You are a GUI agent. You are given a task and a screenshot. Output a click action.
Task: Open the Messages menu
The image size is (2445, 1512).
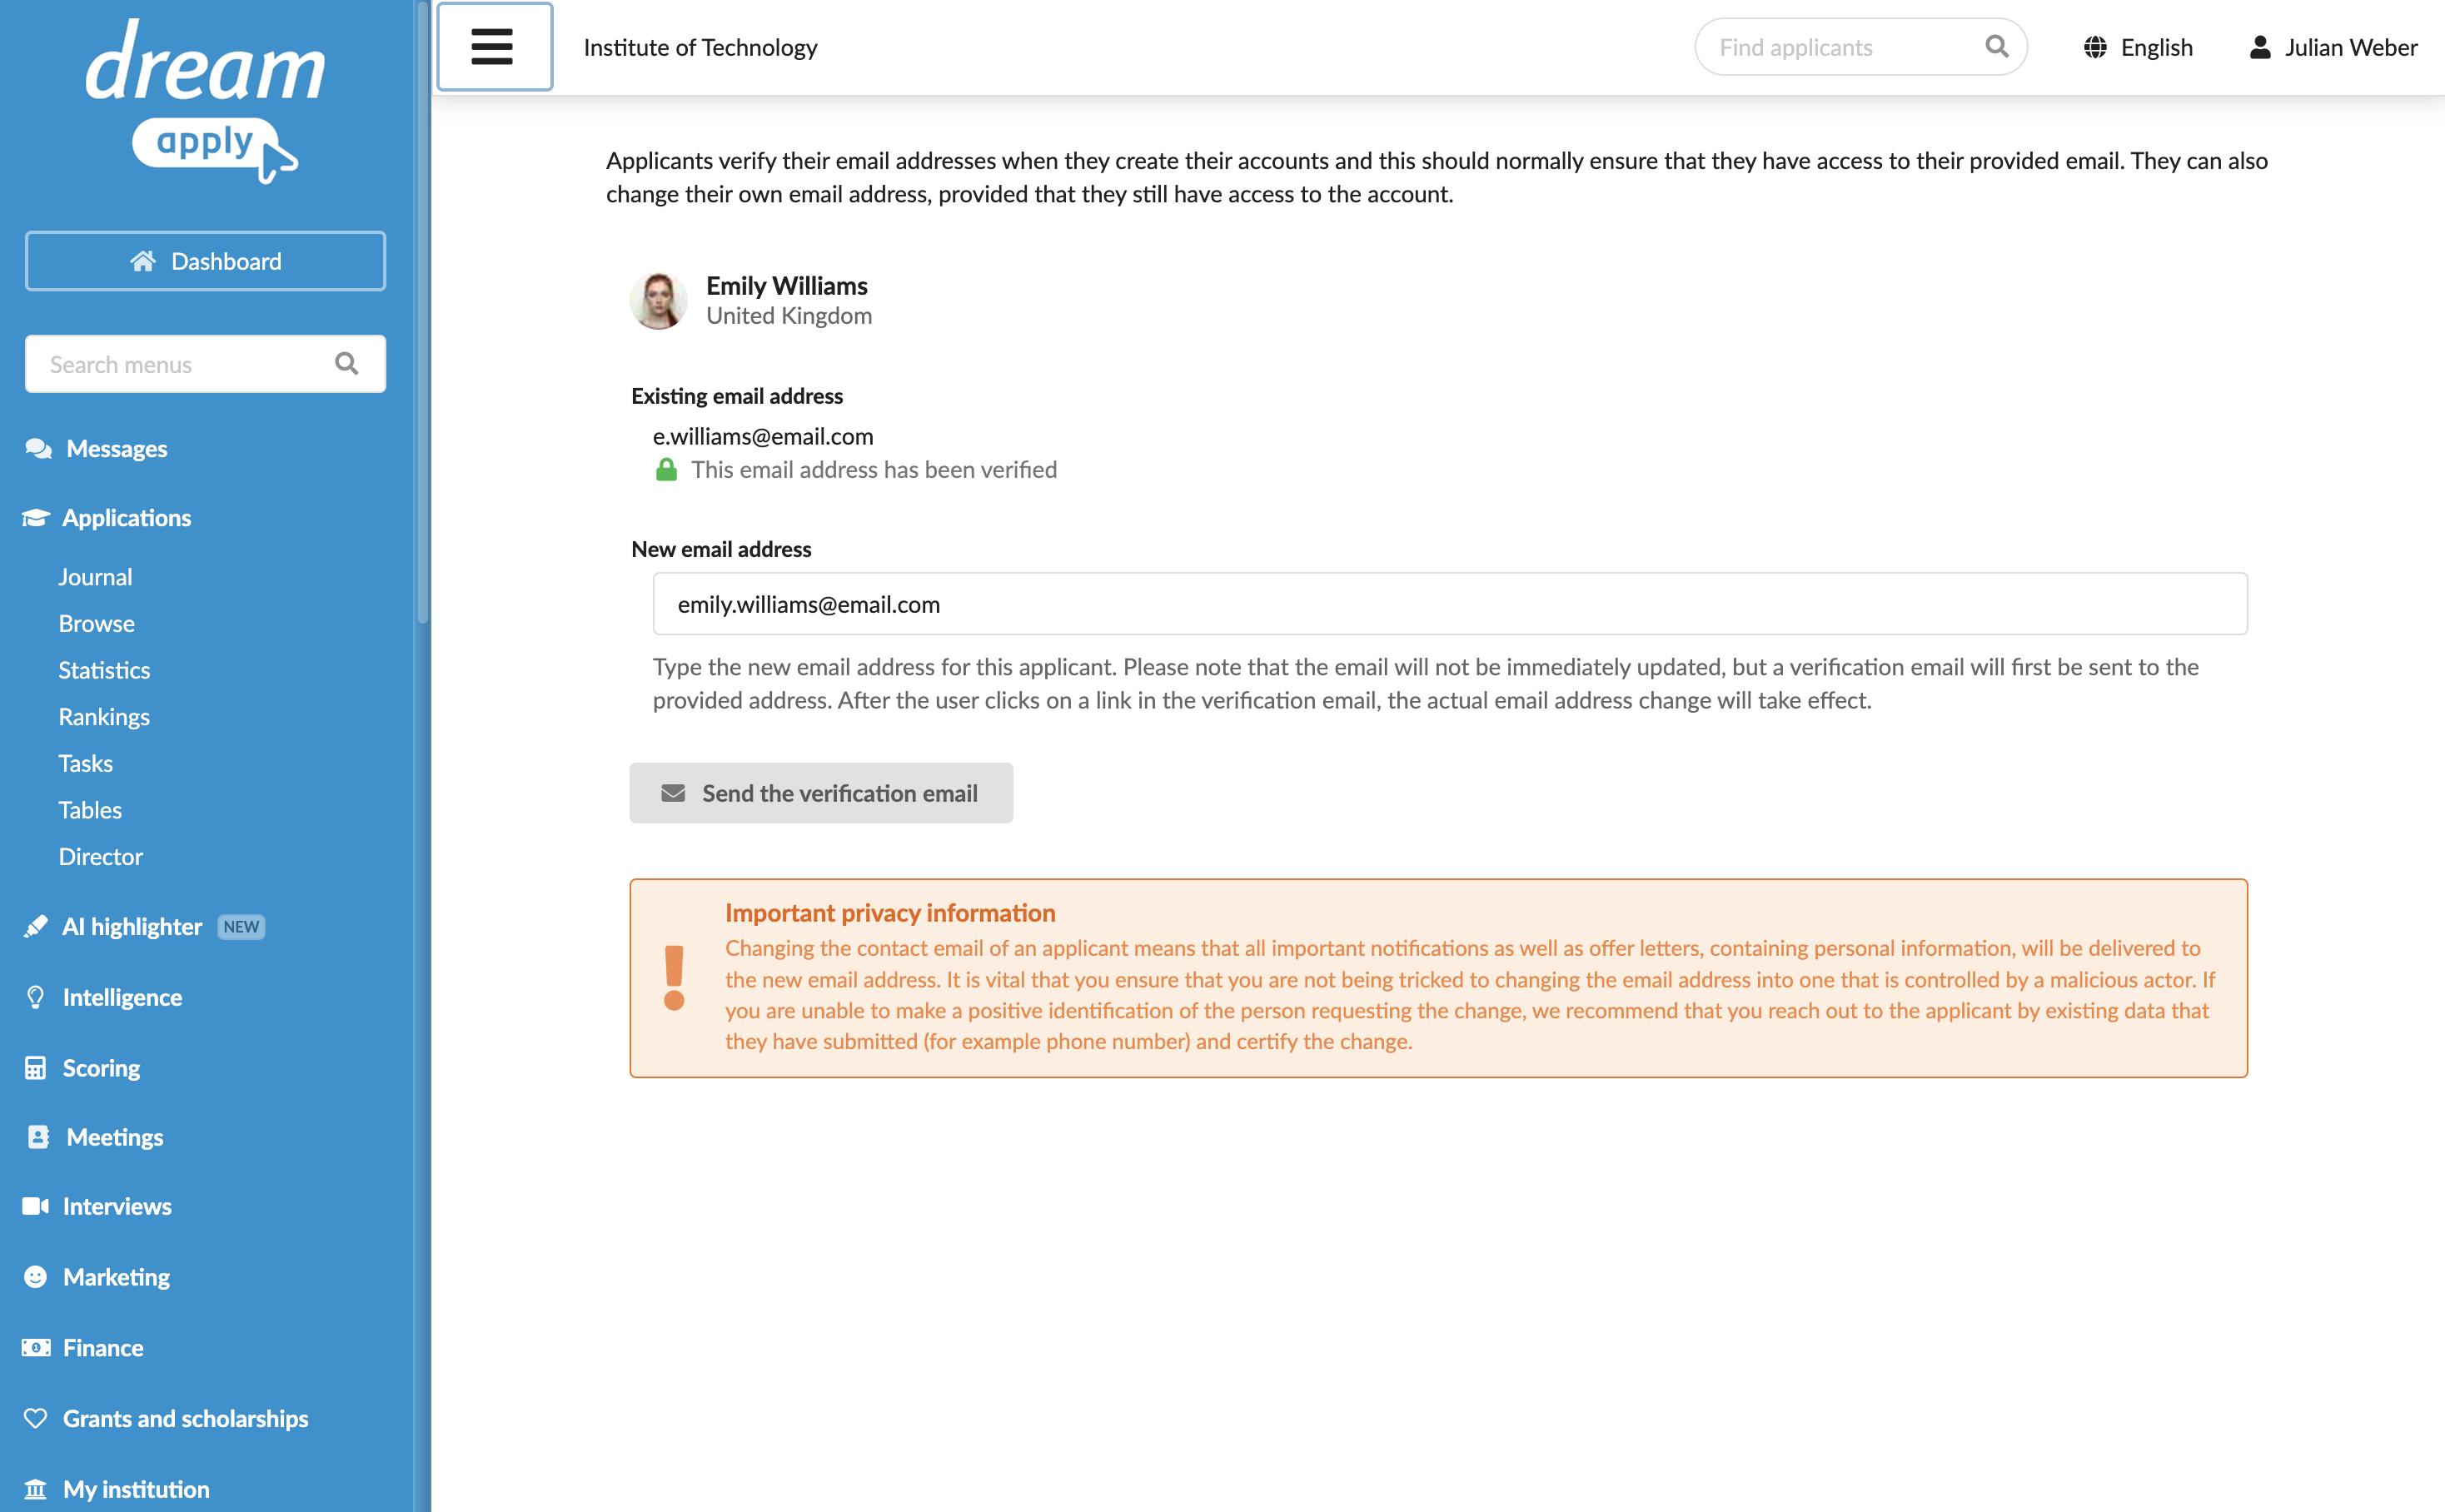pyautogui.click(x=116, y=448)
